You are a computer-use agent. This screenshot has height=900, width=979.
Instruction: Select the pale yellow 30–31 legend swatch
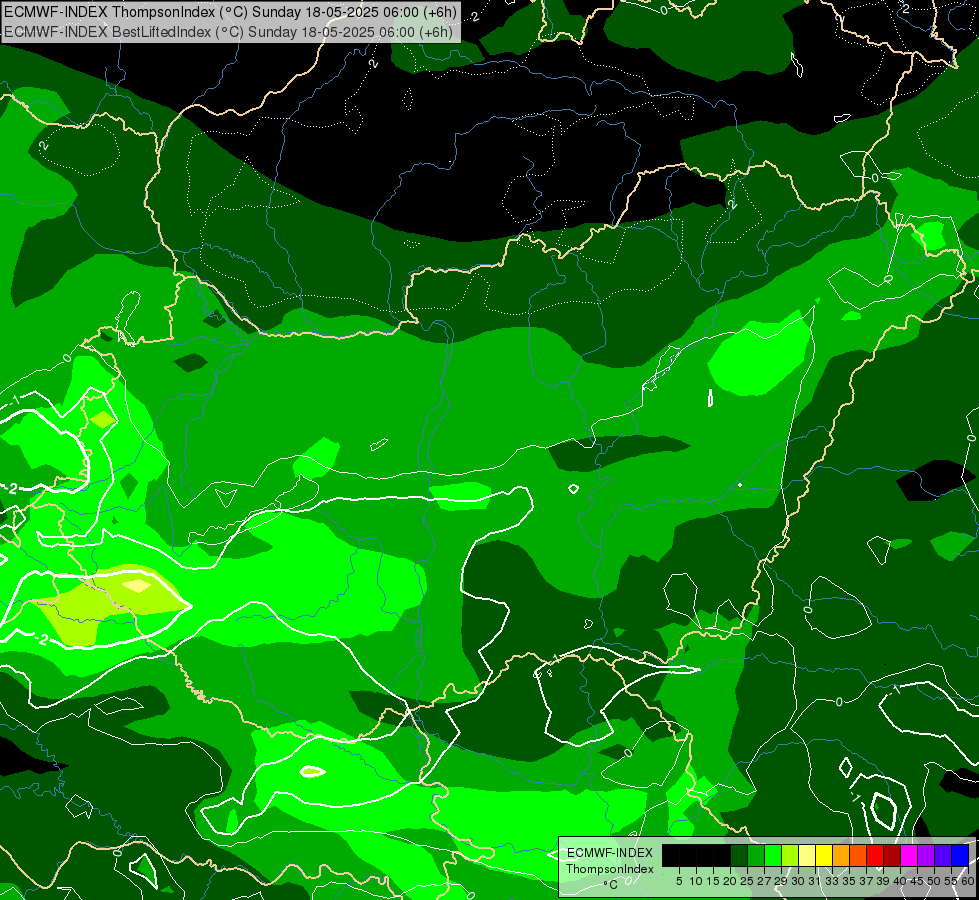(807, 855)
